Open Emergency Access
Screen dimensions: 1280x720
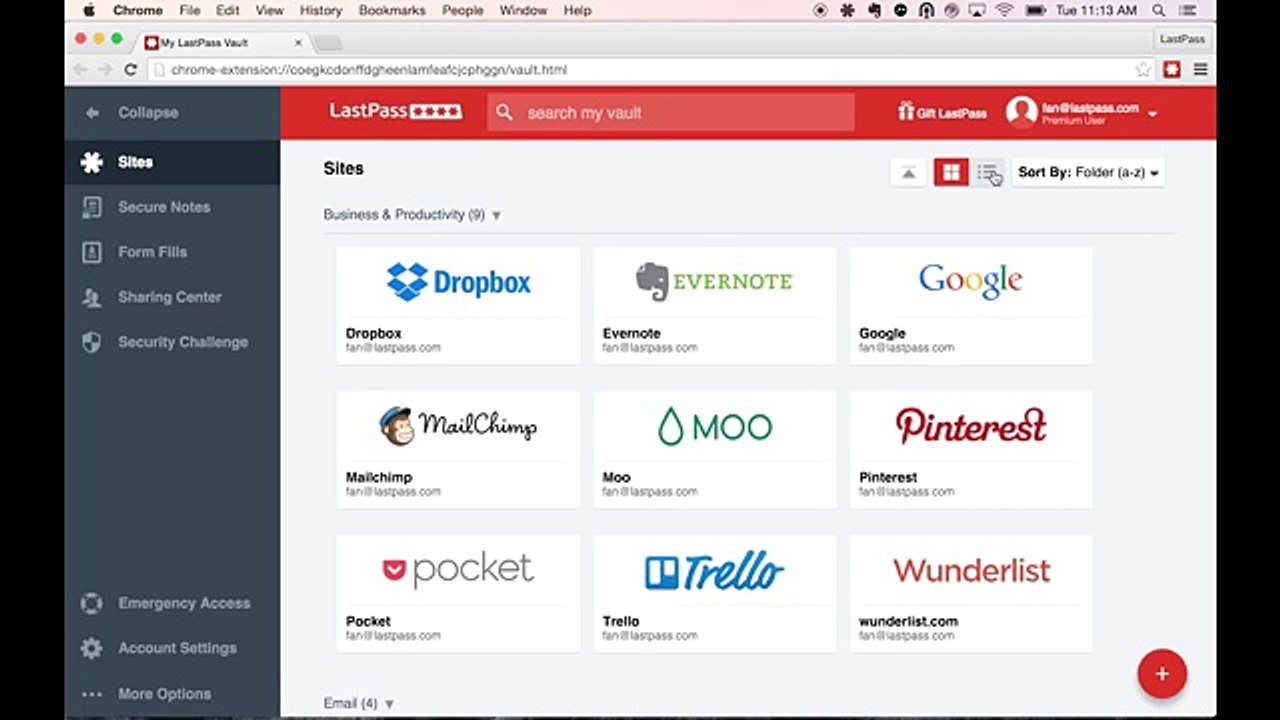[172, 603]
